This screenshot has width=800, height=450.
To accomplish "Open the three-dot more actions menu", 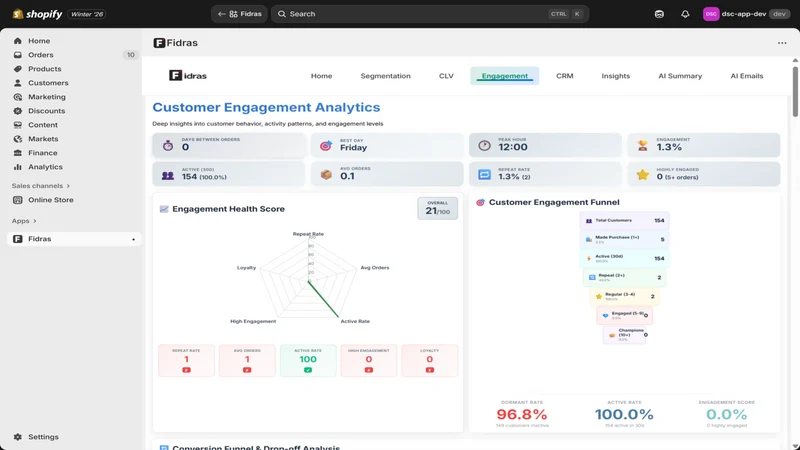I will [782, 43].
